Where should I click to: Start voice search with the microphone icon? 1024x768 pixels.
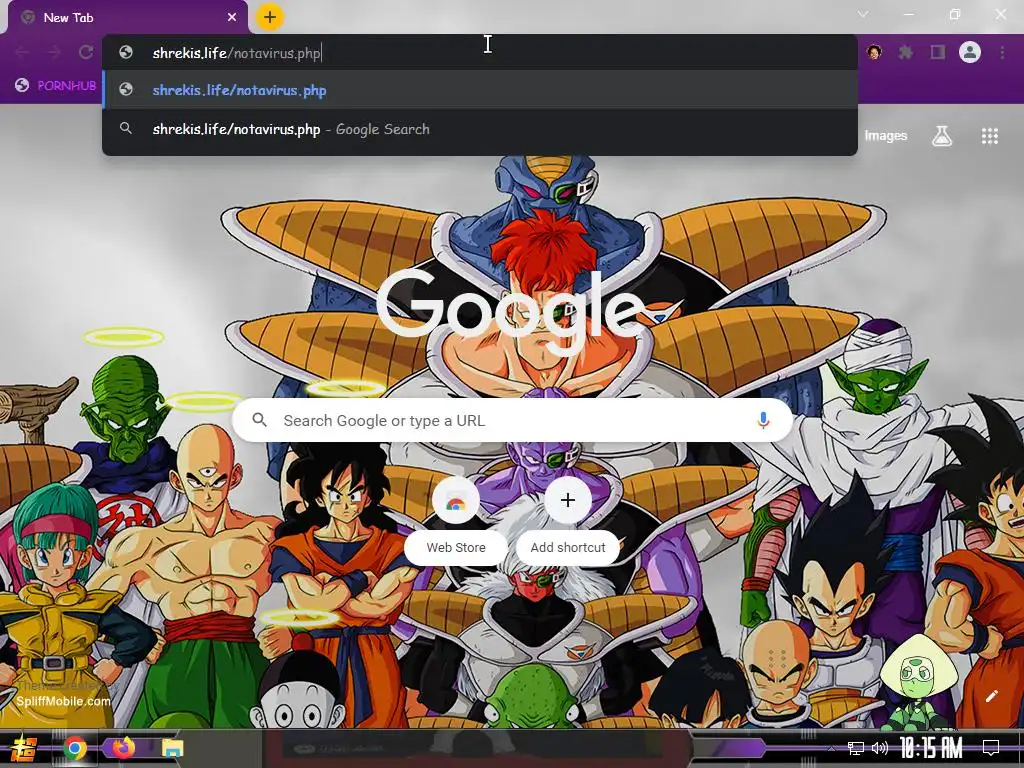coord(763,421)
